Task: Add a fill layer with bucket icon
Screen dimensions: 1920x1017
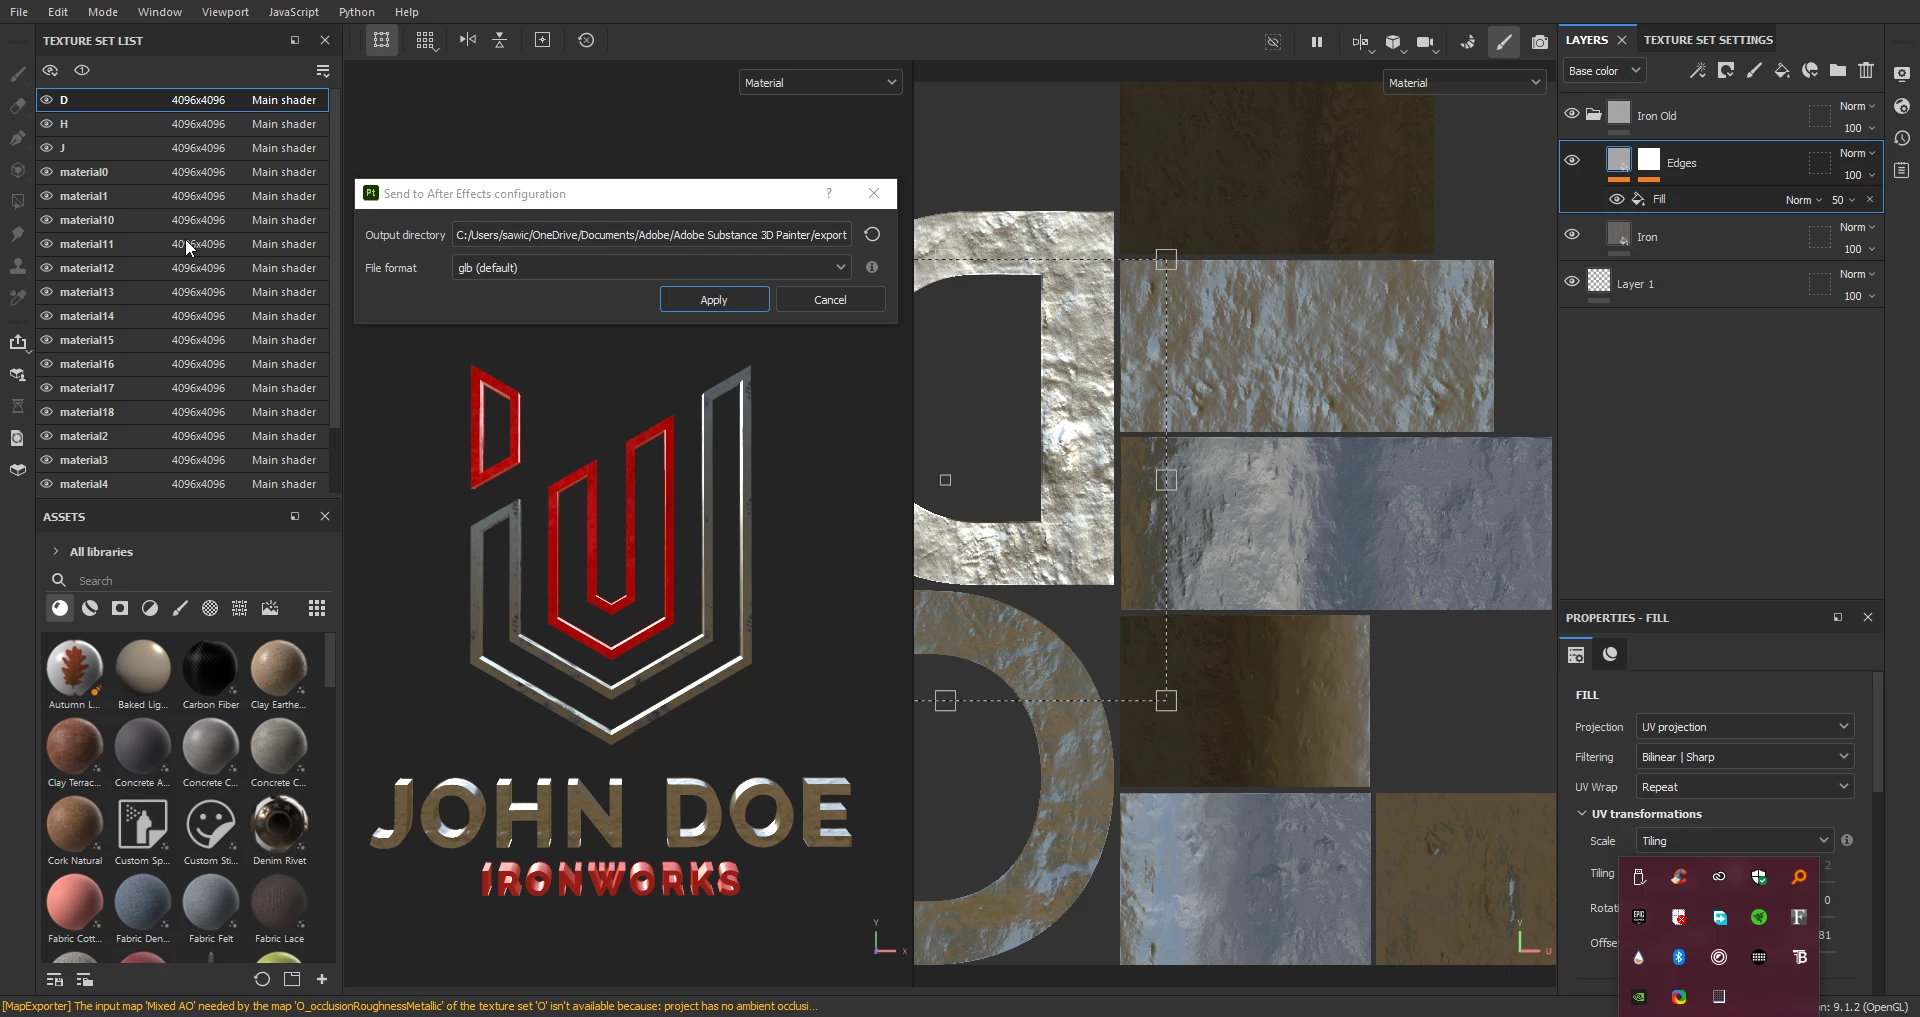Action: click(x=1782, y=70)
